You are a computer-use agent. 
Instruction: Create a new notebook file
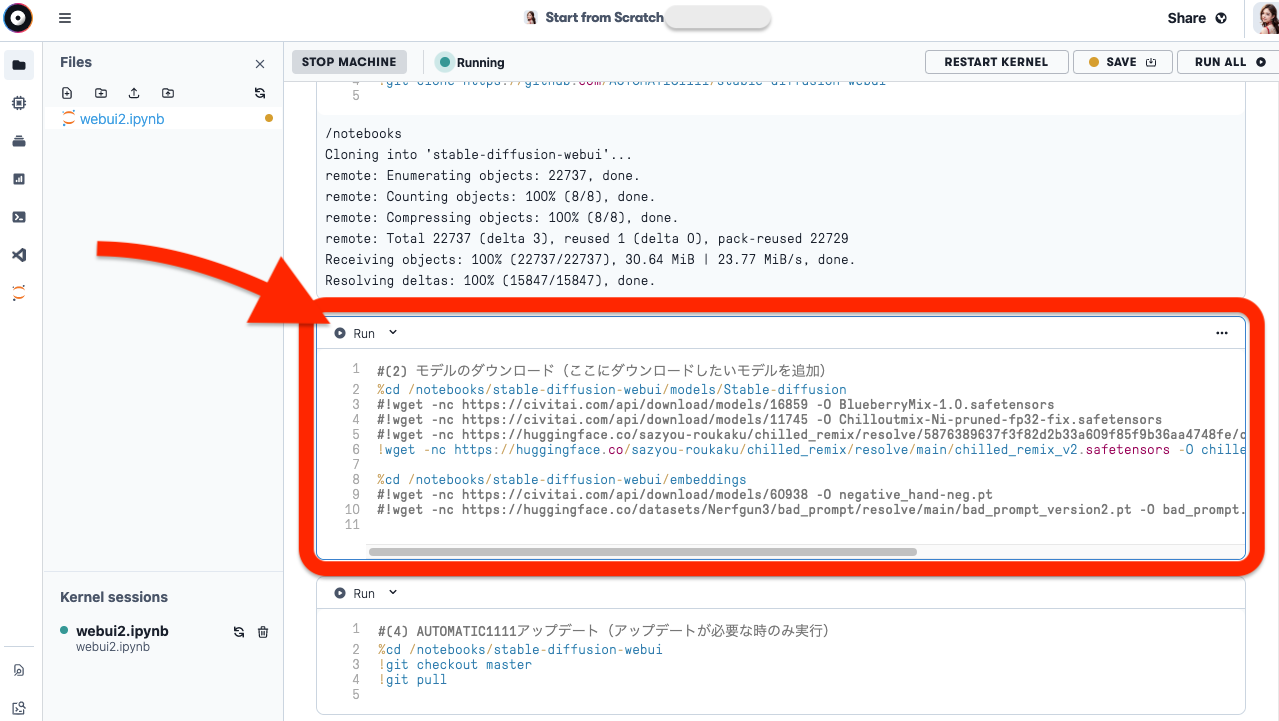point(67,92)
